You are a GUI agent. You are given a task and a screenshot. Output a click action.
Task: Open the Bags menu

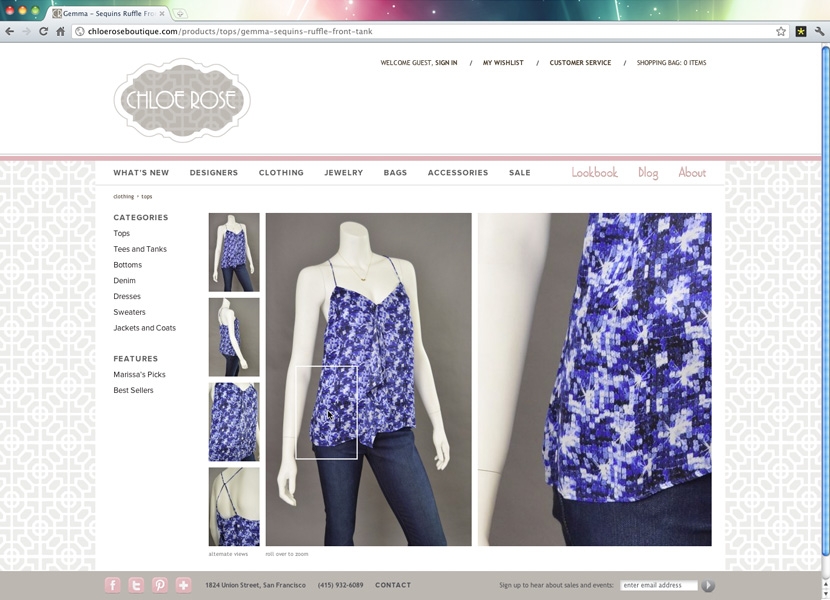[395, 173]
